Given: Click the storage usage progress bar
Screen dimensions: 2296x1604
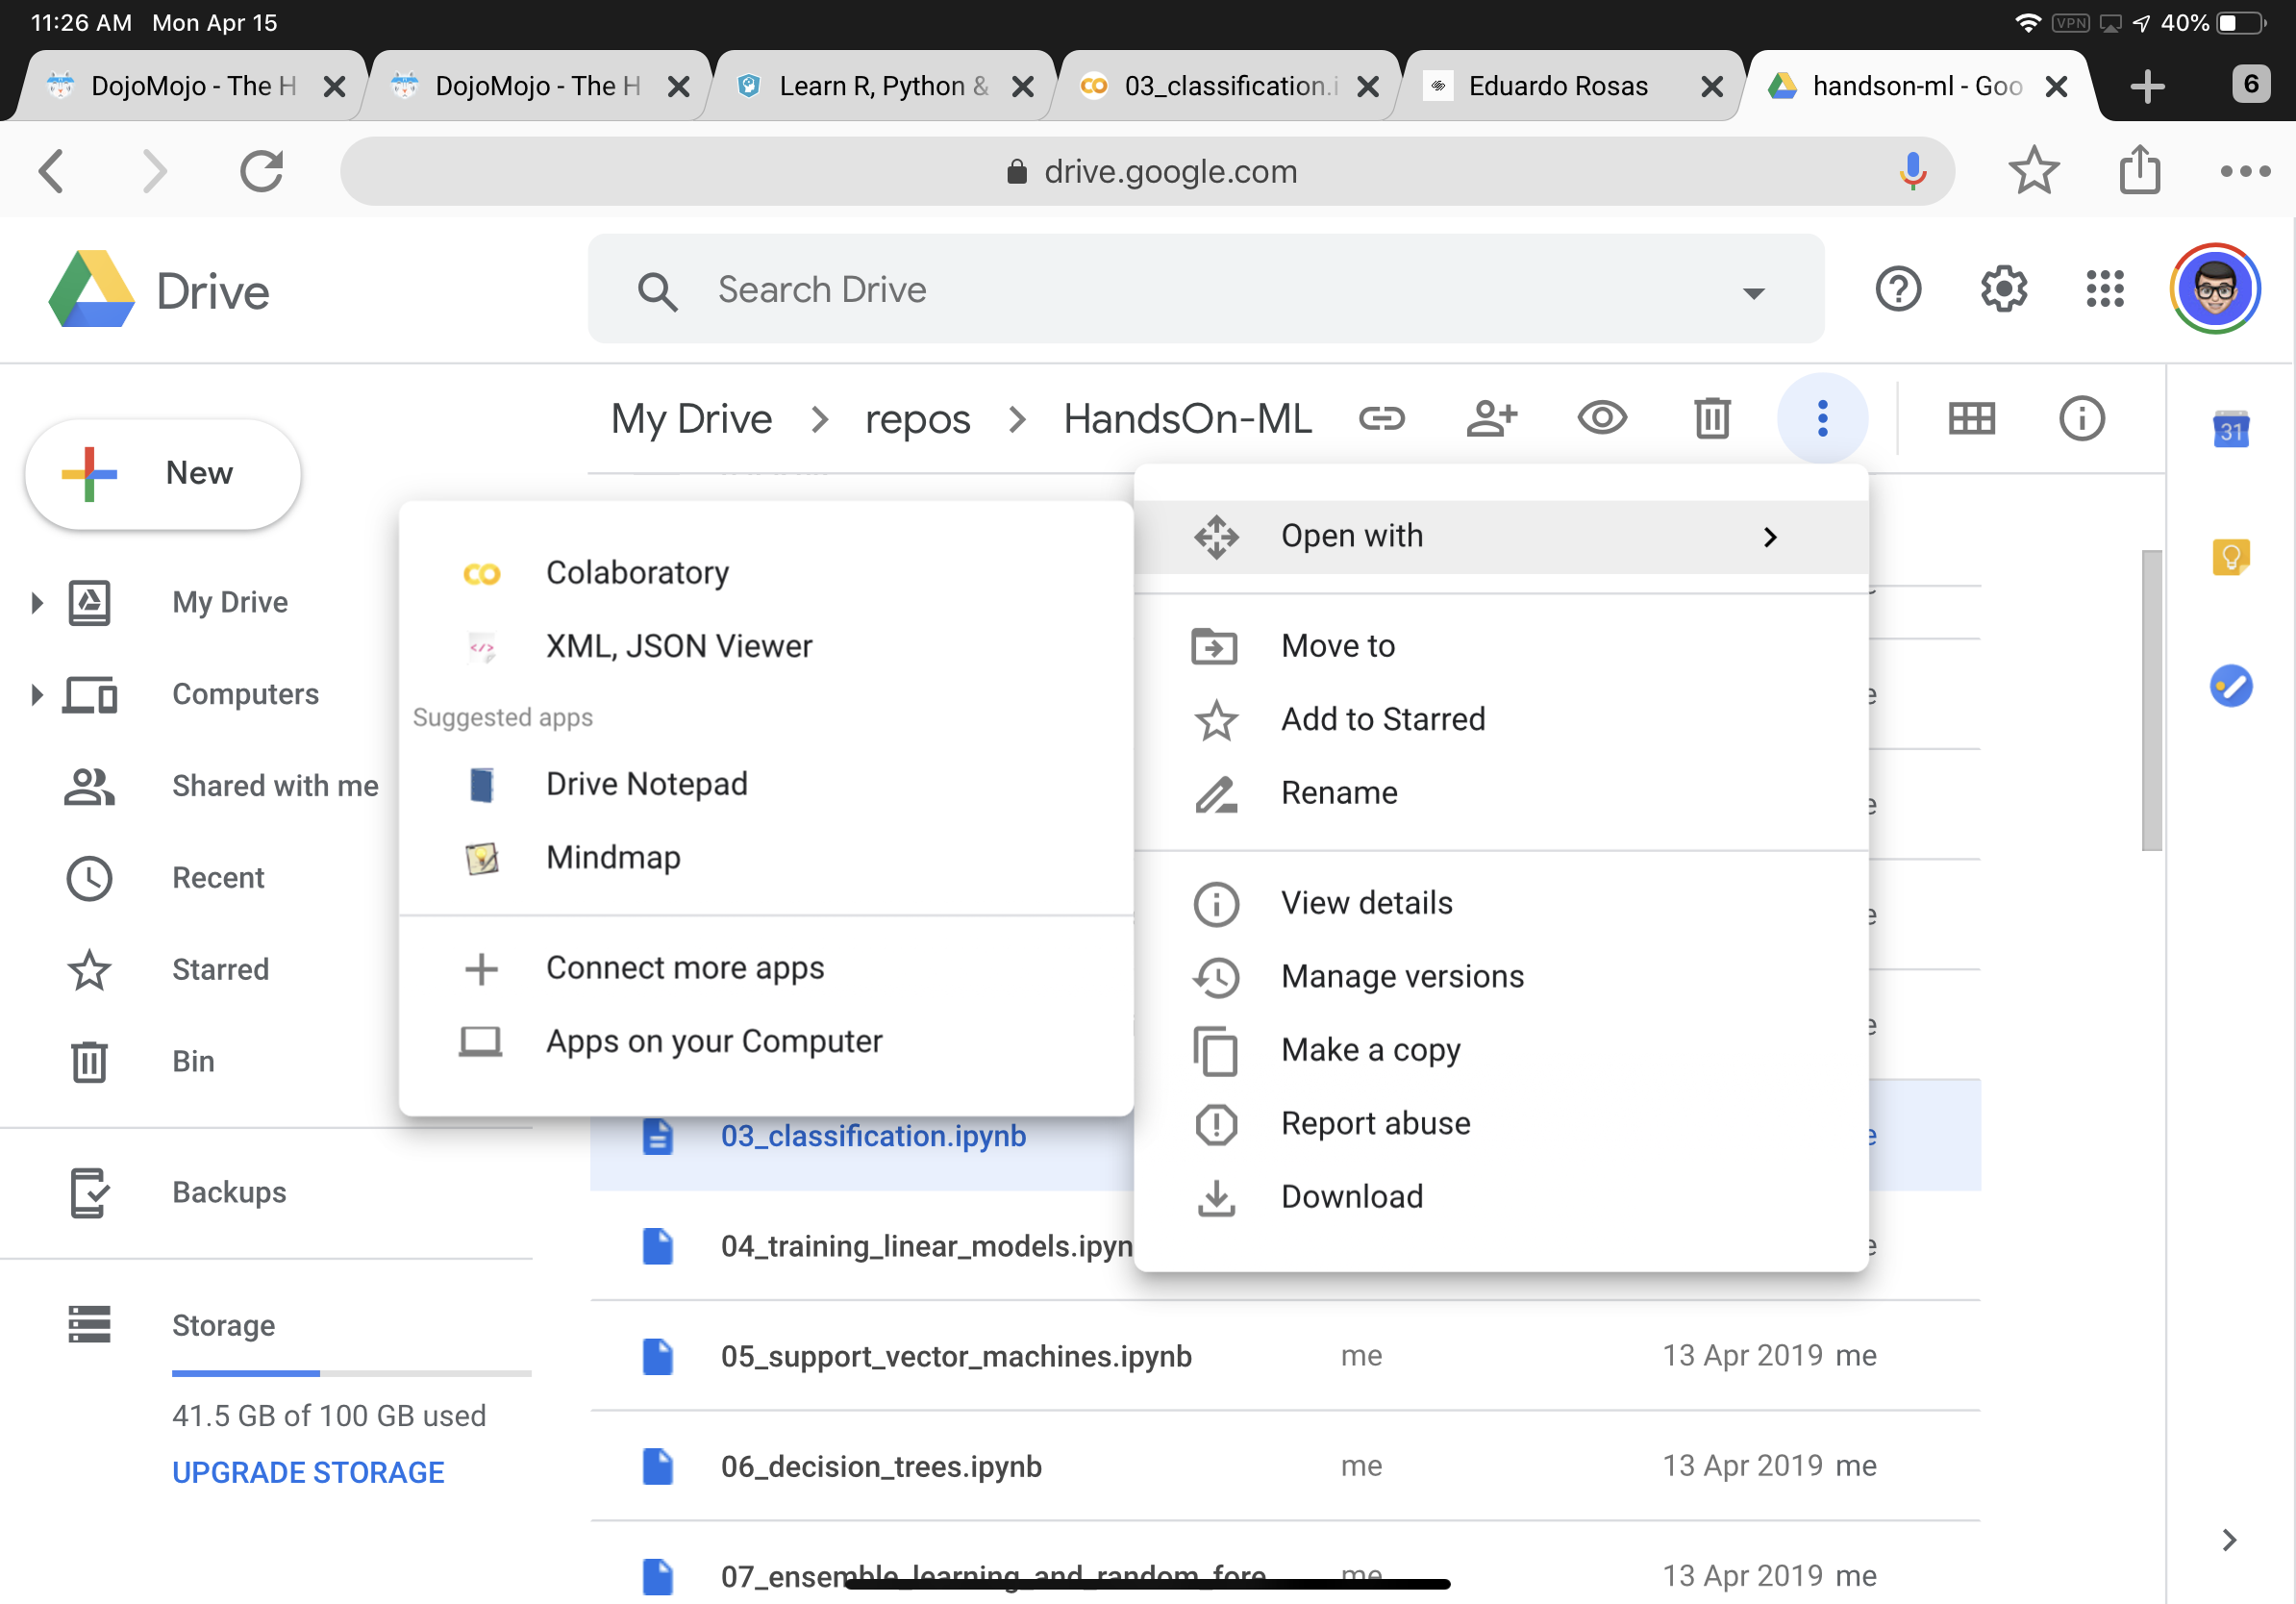Looking at the screenshot, I should (x=351, y=1374).
